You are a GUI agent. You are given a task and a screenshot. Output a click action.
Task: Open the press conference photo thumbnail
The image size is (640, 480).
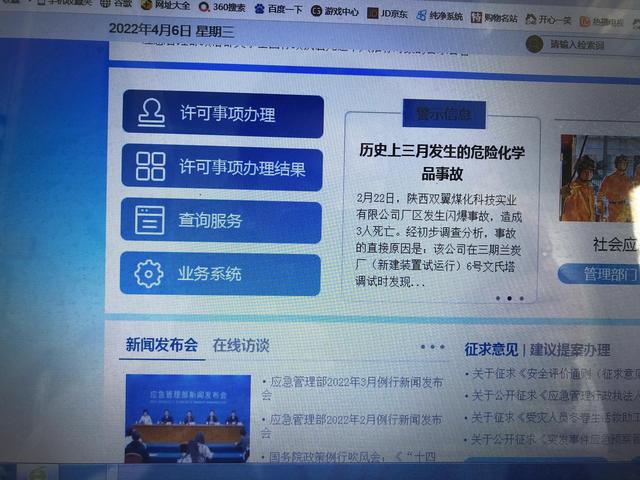[188, 418]
